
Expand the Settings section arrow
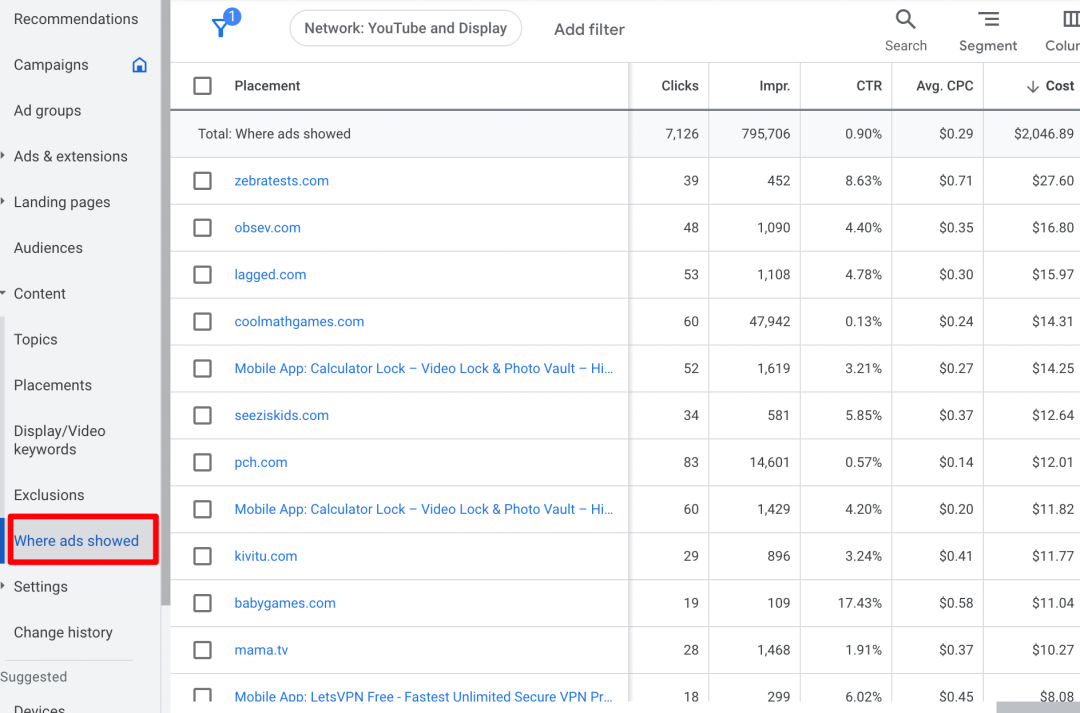point(4,587)
